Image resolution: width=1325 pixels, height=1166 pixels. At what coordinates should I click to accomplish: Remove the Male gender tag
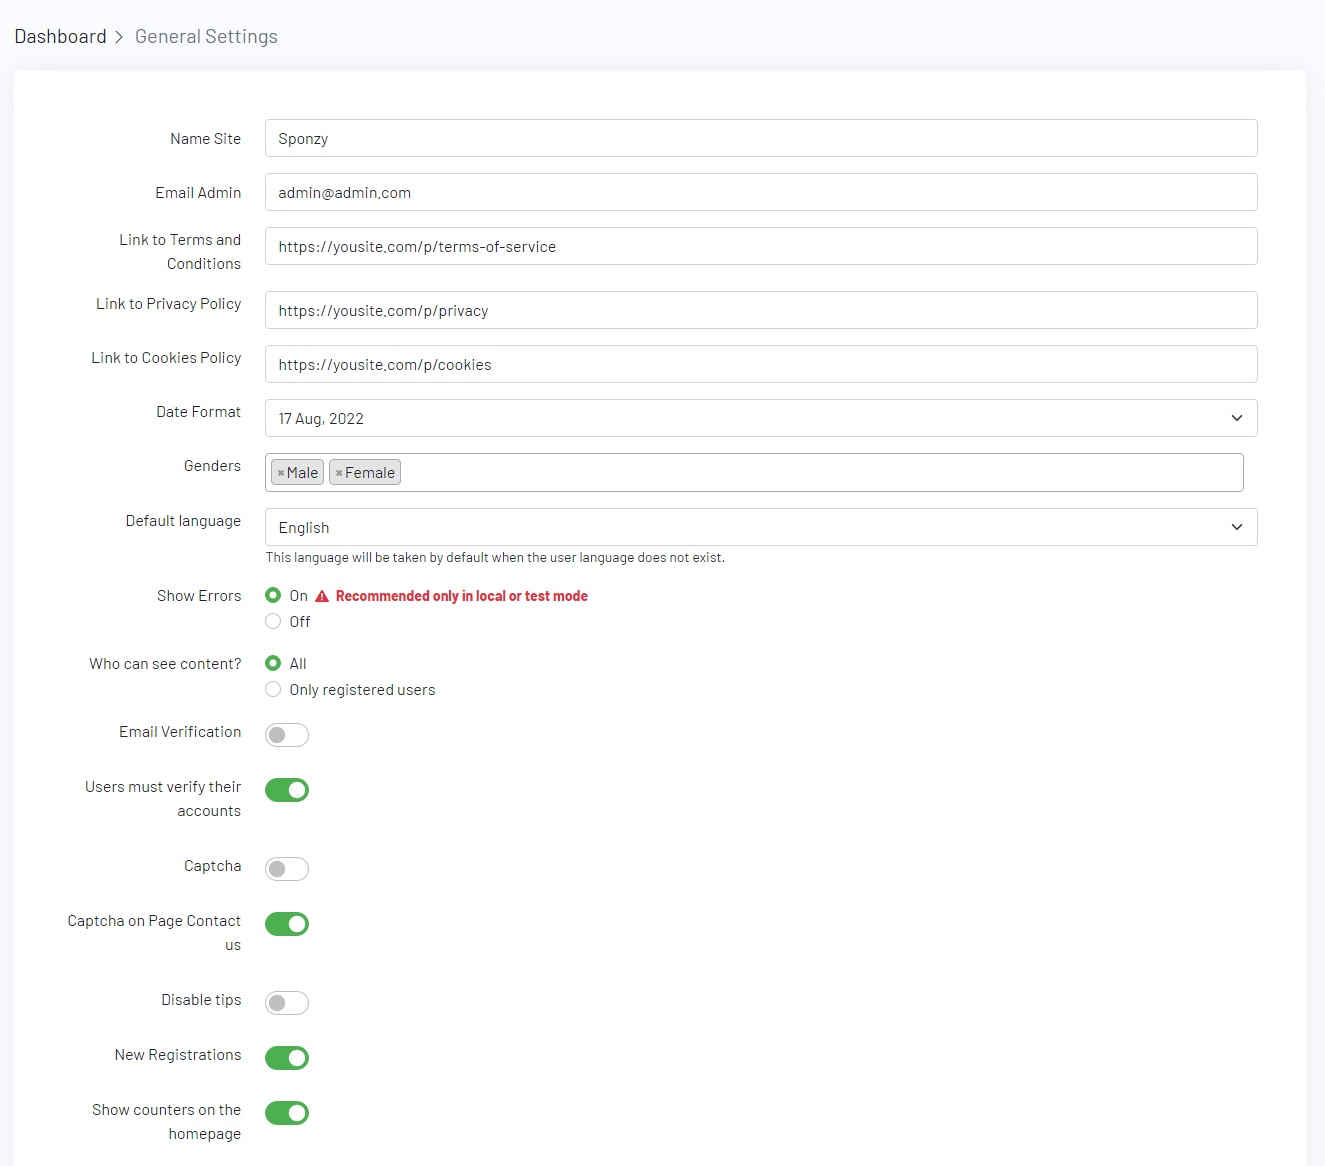pos(281,473)
